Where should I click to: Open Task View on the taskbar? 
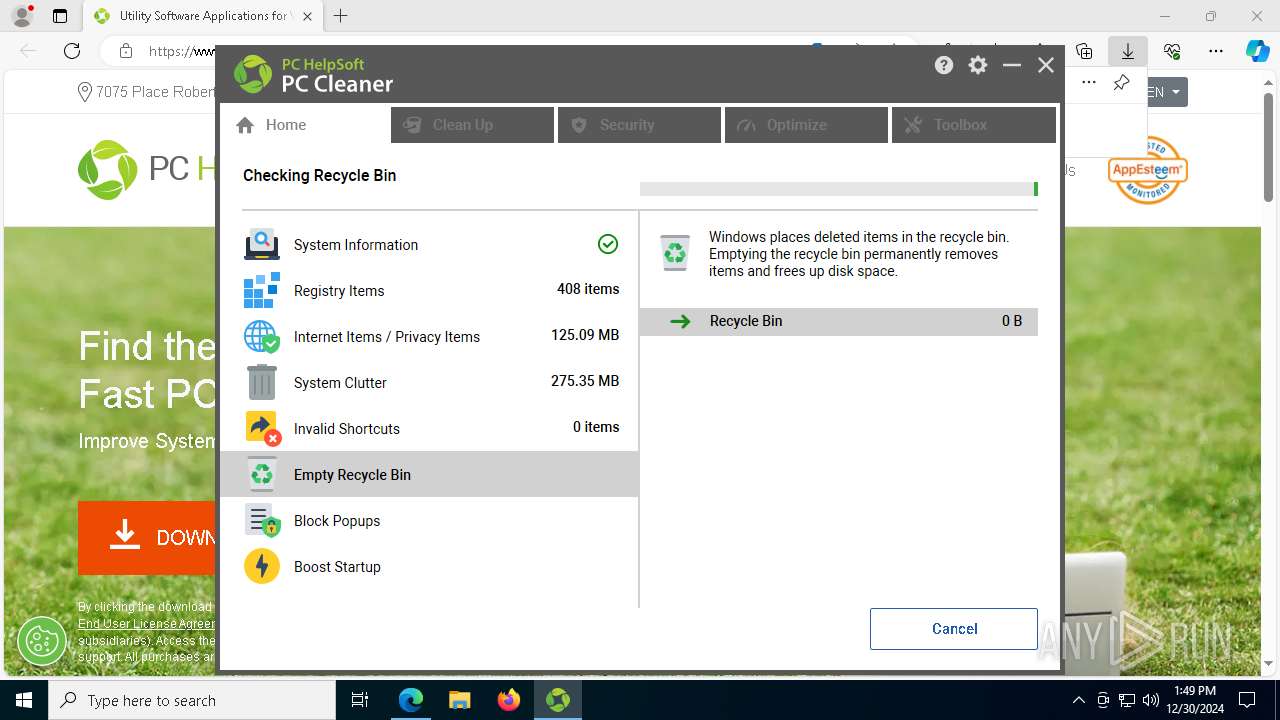[x=360, y=700]
